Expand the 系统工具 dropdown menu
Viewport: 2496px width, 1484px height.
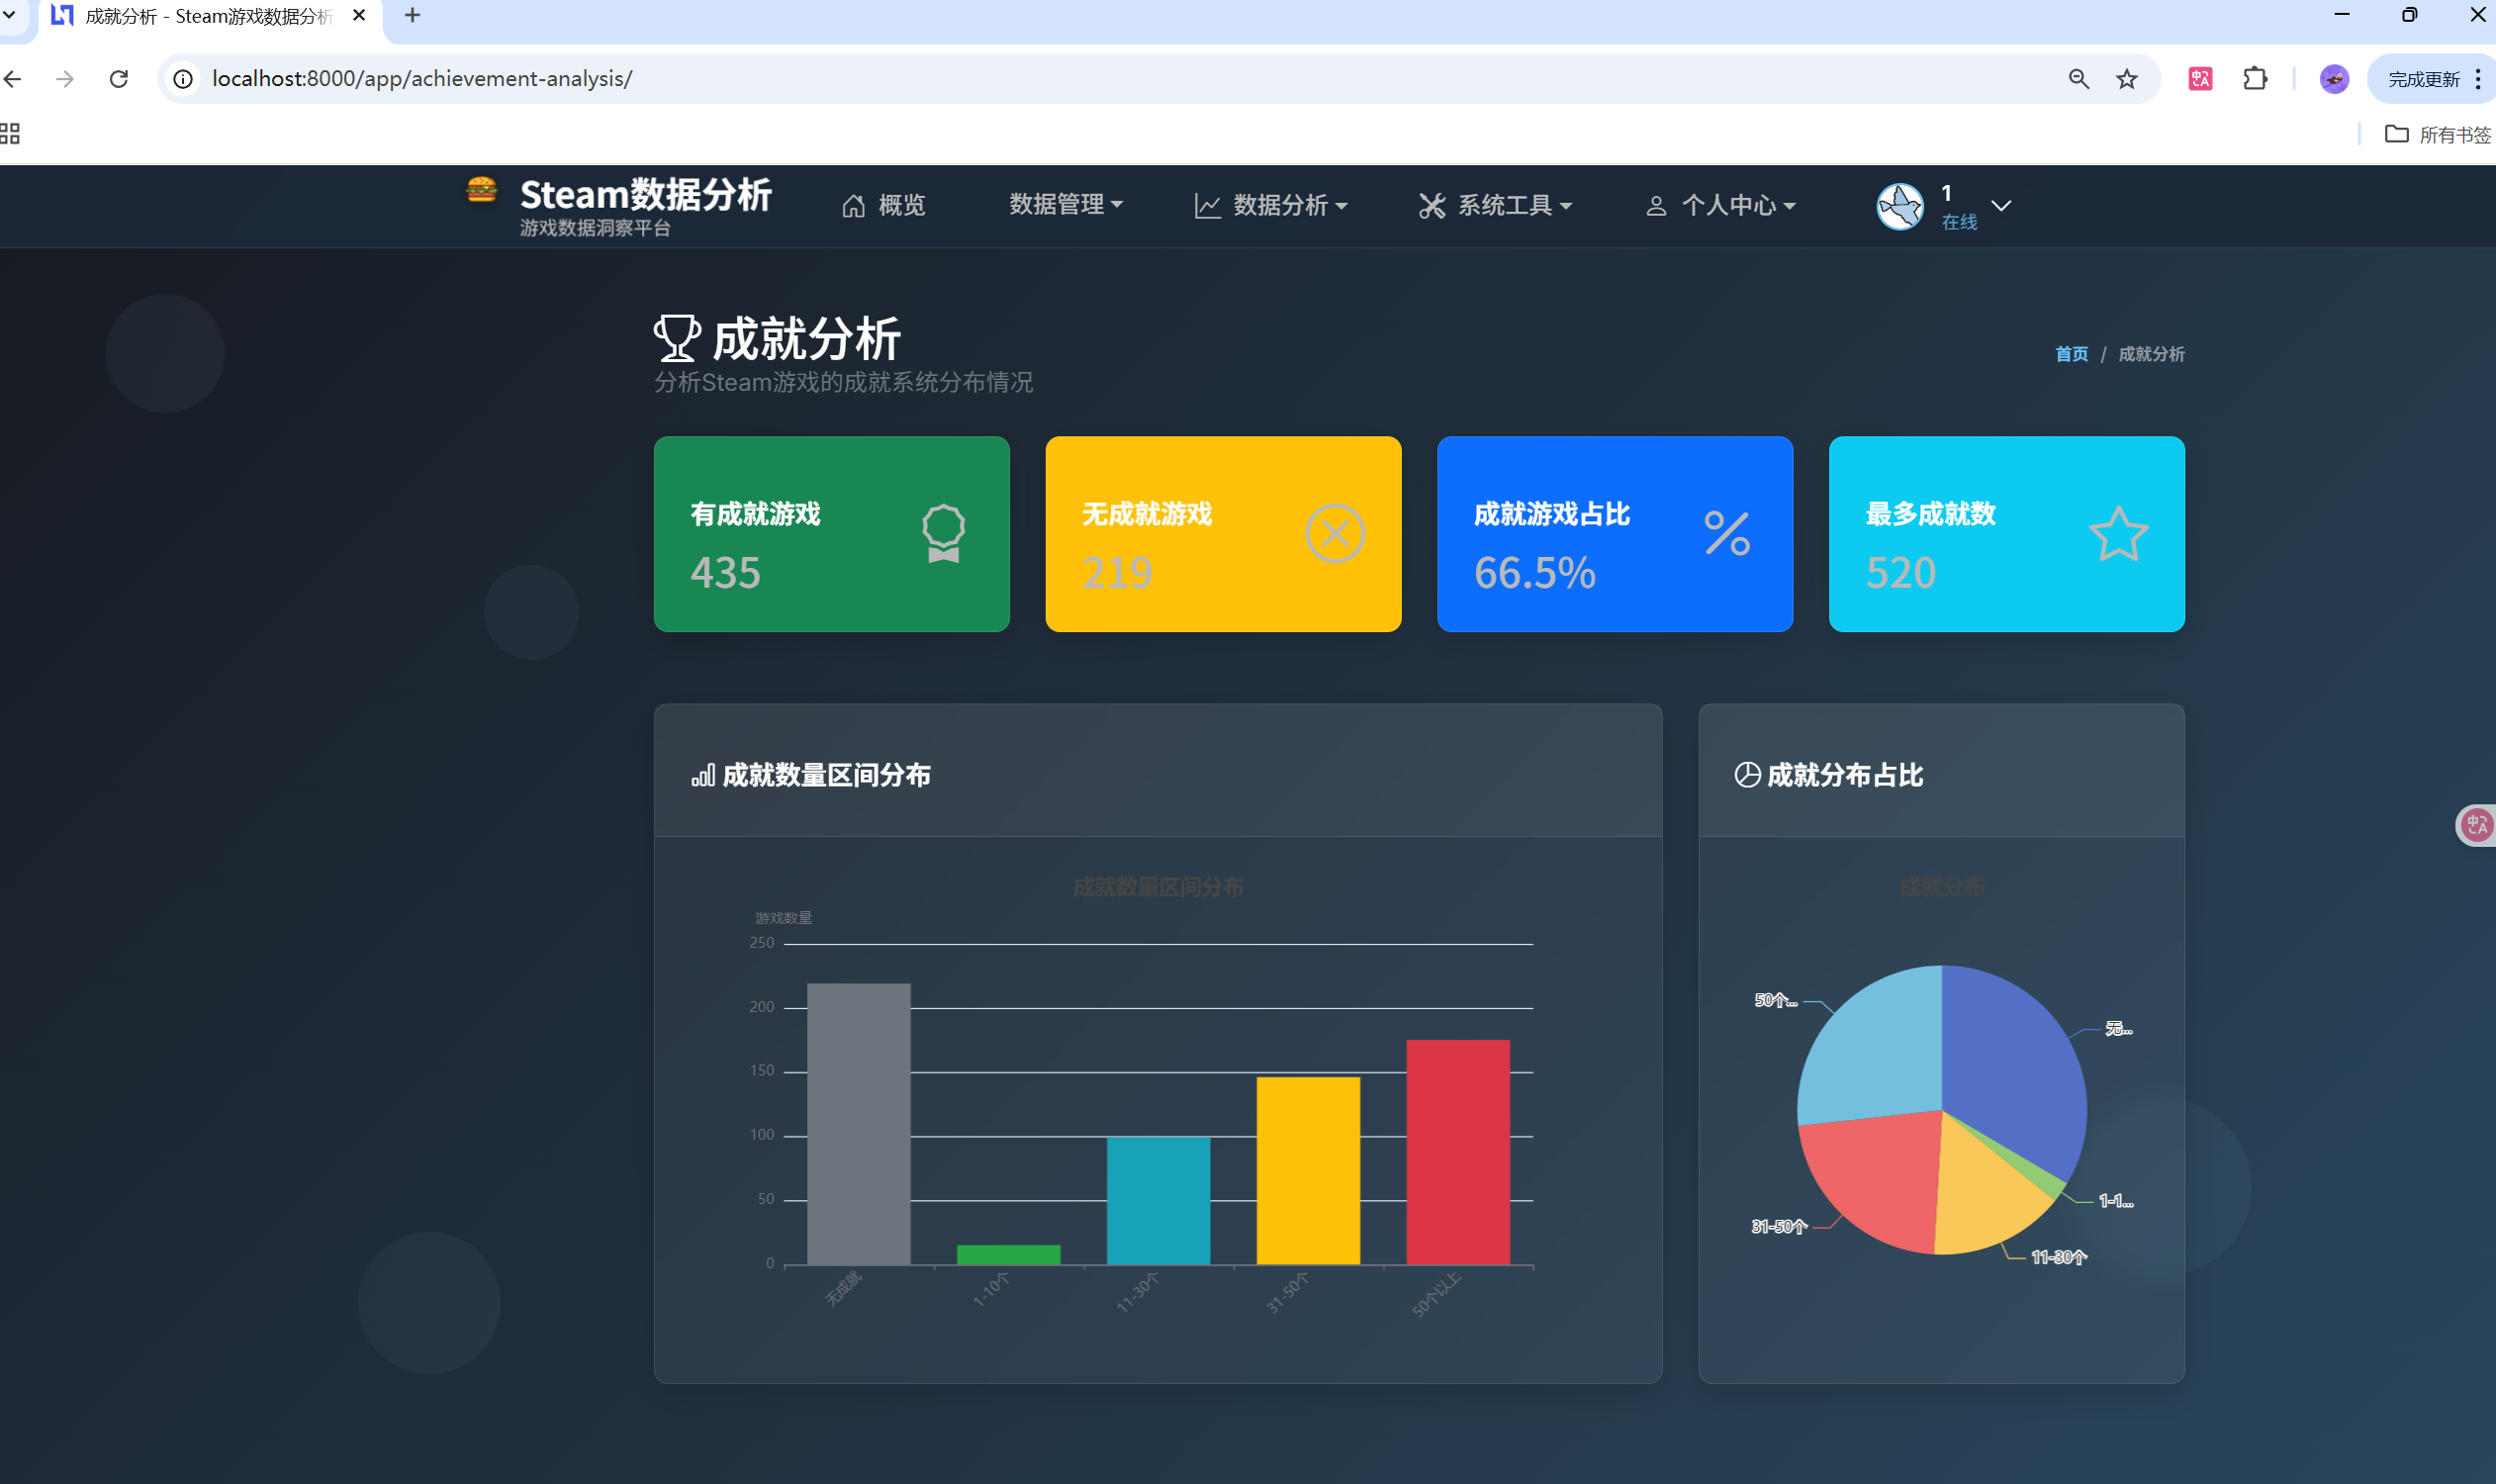tap(1495, 205)
